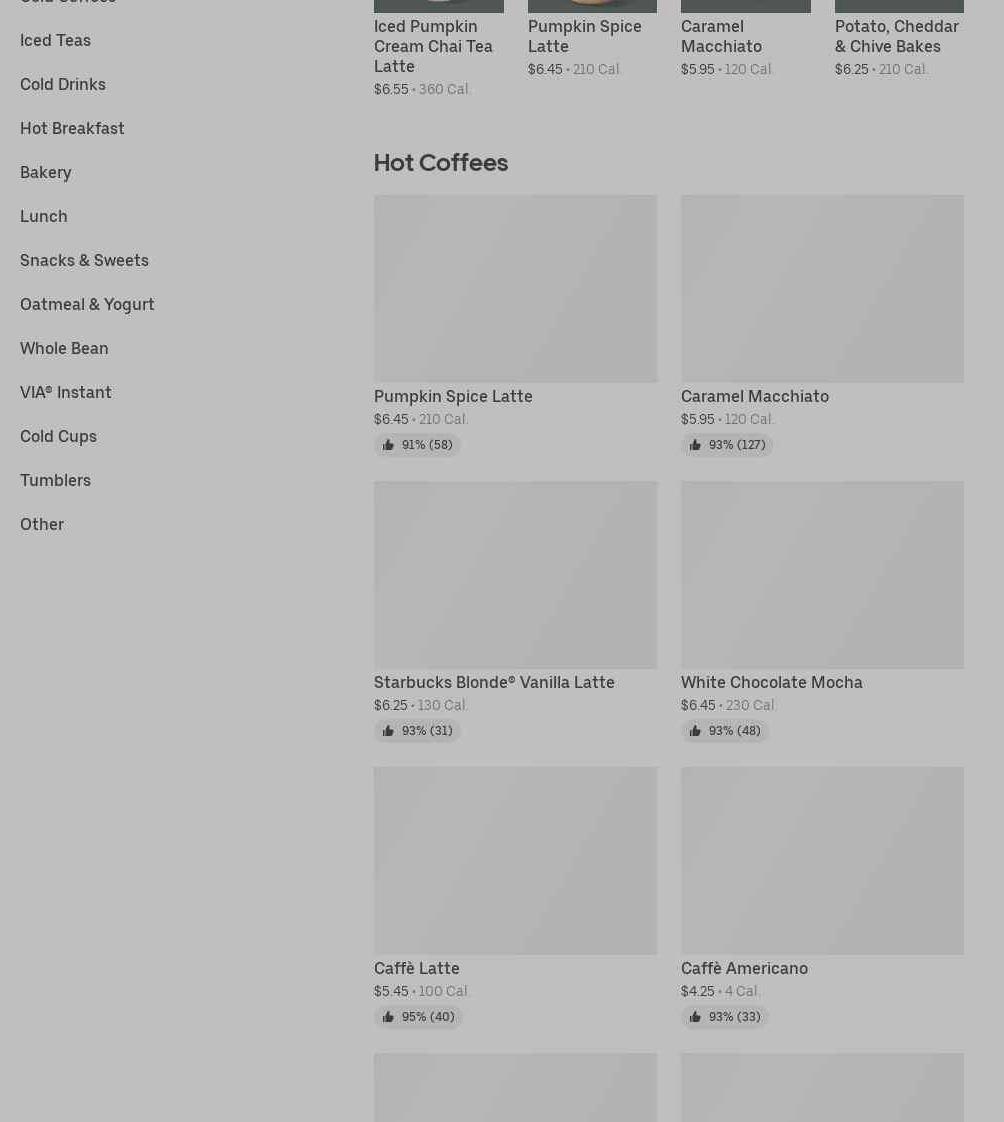Select Oatmeal & Yogurt in sidebar
Viewport: 1004px width, 1122px height.
pos(87,304)
